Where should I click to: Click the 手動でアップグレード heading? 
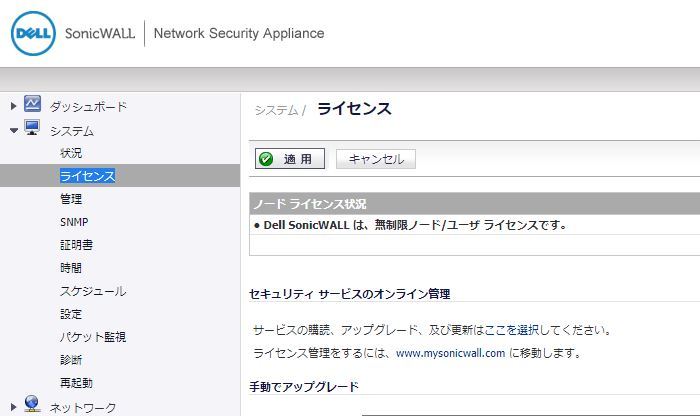pos(304,387)
